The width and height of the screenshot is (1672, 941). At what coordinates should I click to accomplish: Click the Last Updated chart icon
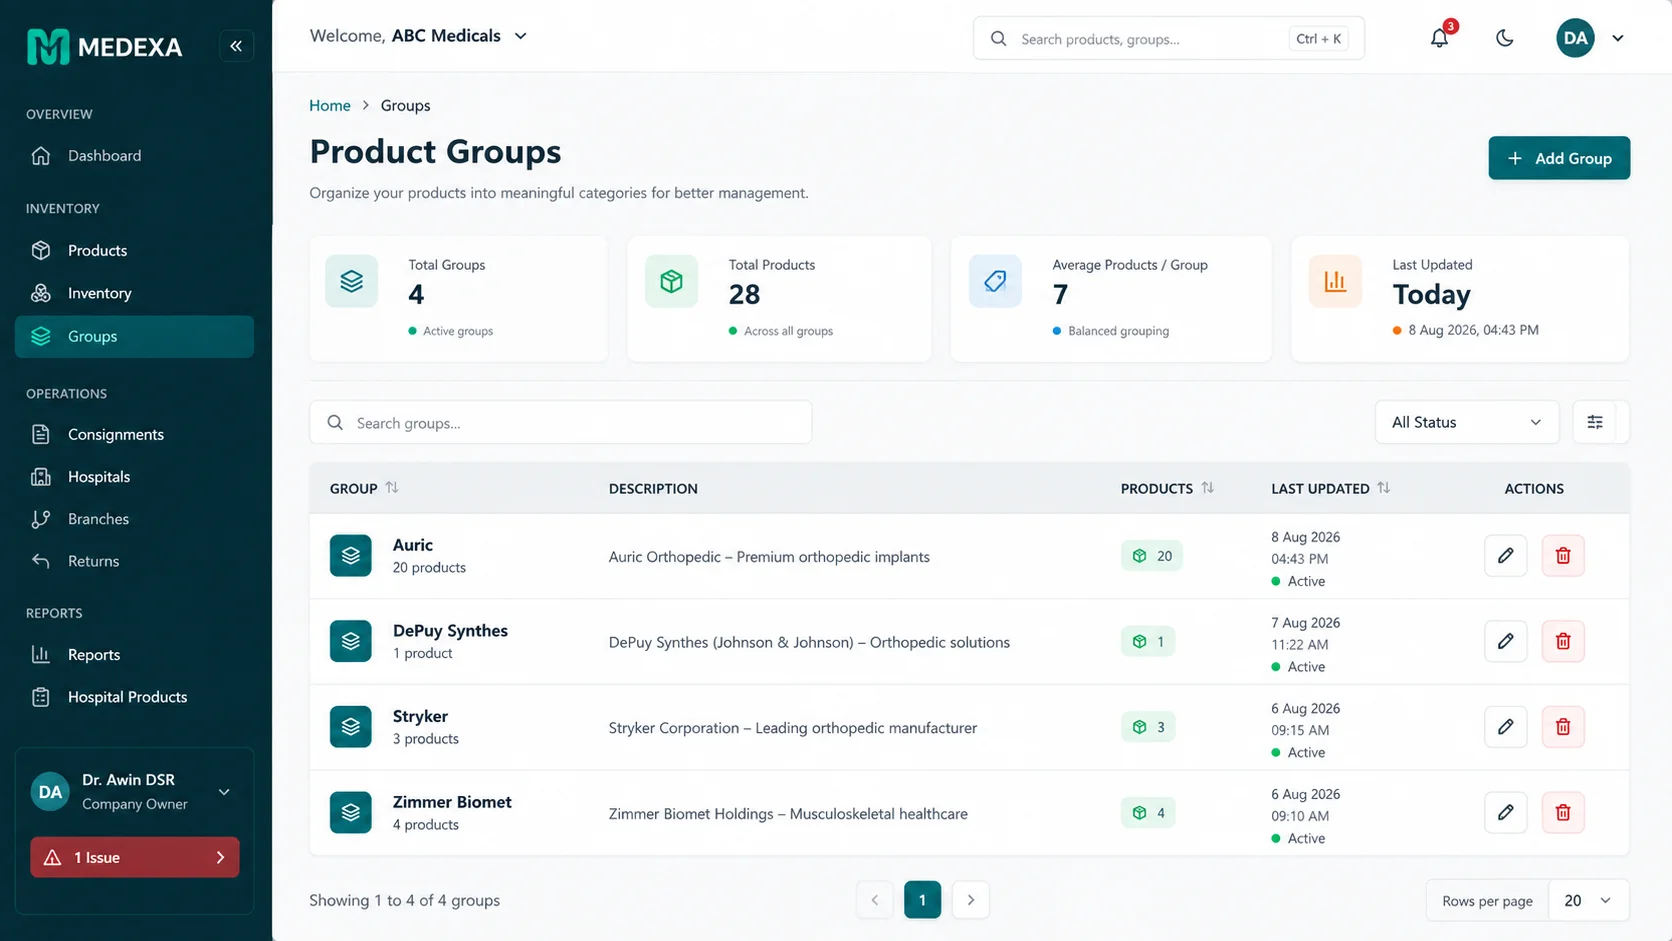coord(1335,281)
